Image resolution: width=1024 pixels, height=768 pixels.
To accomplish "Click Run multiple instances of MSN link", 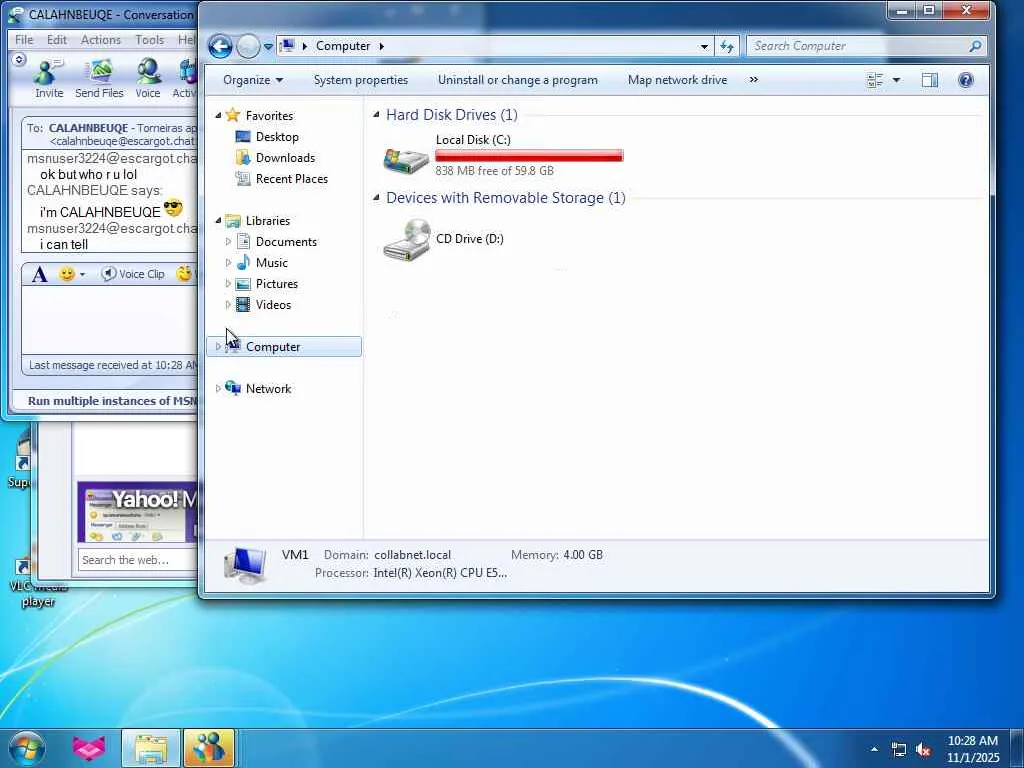I will point(112,401).
